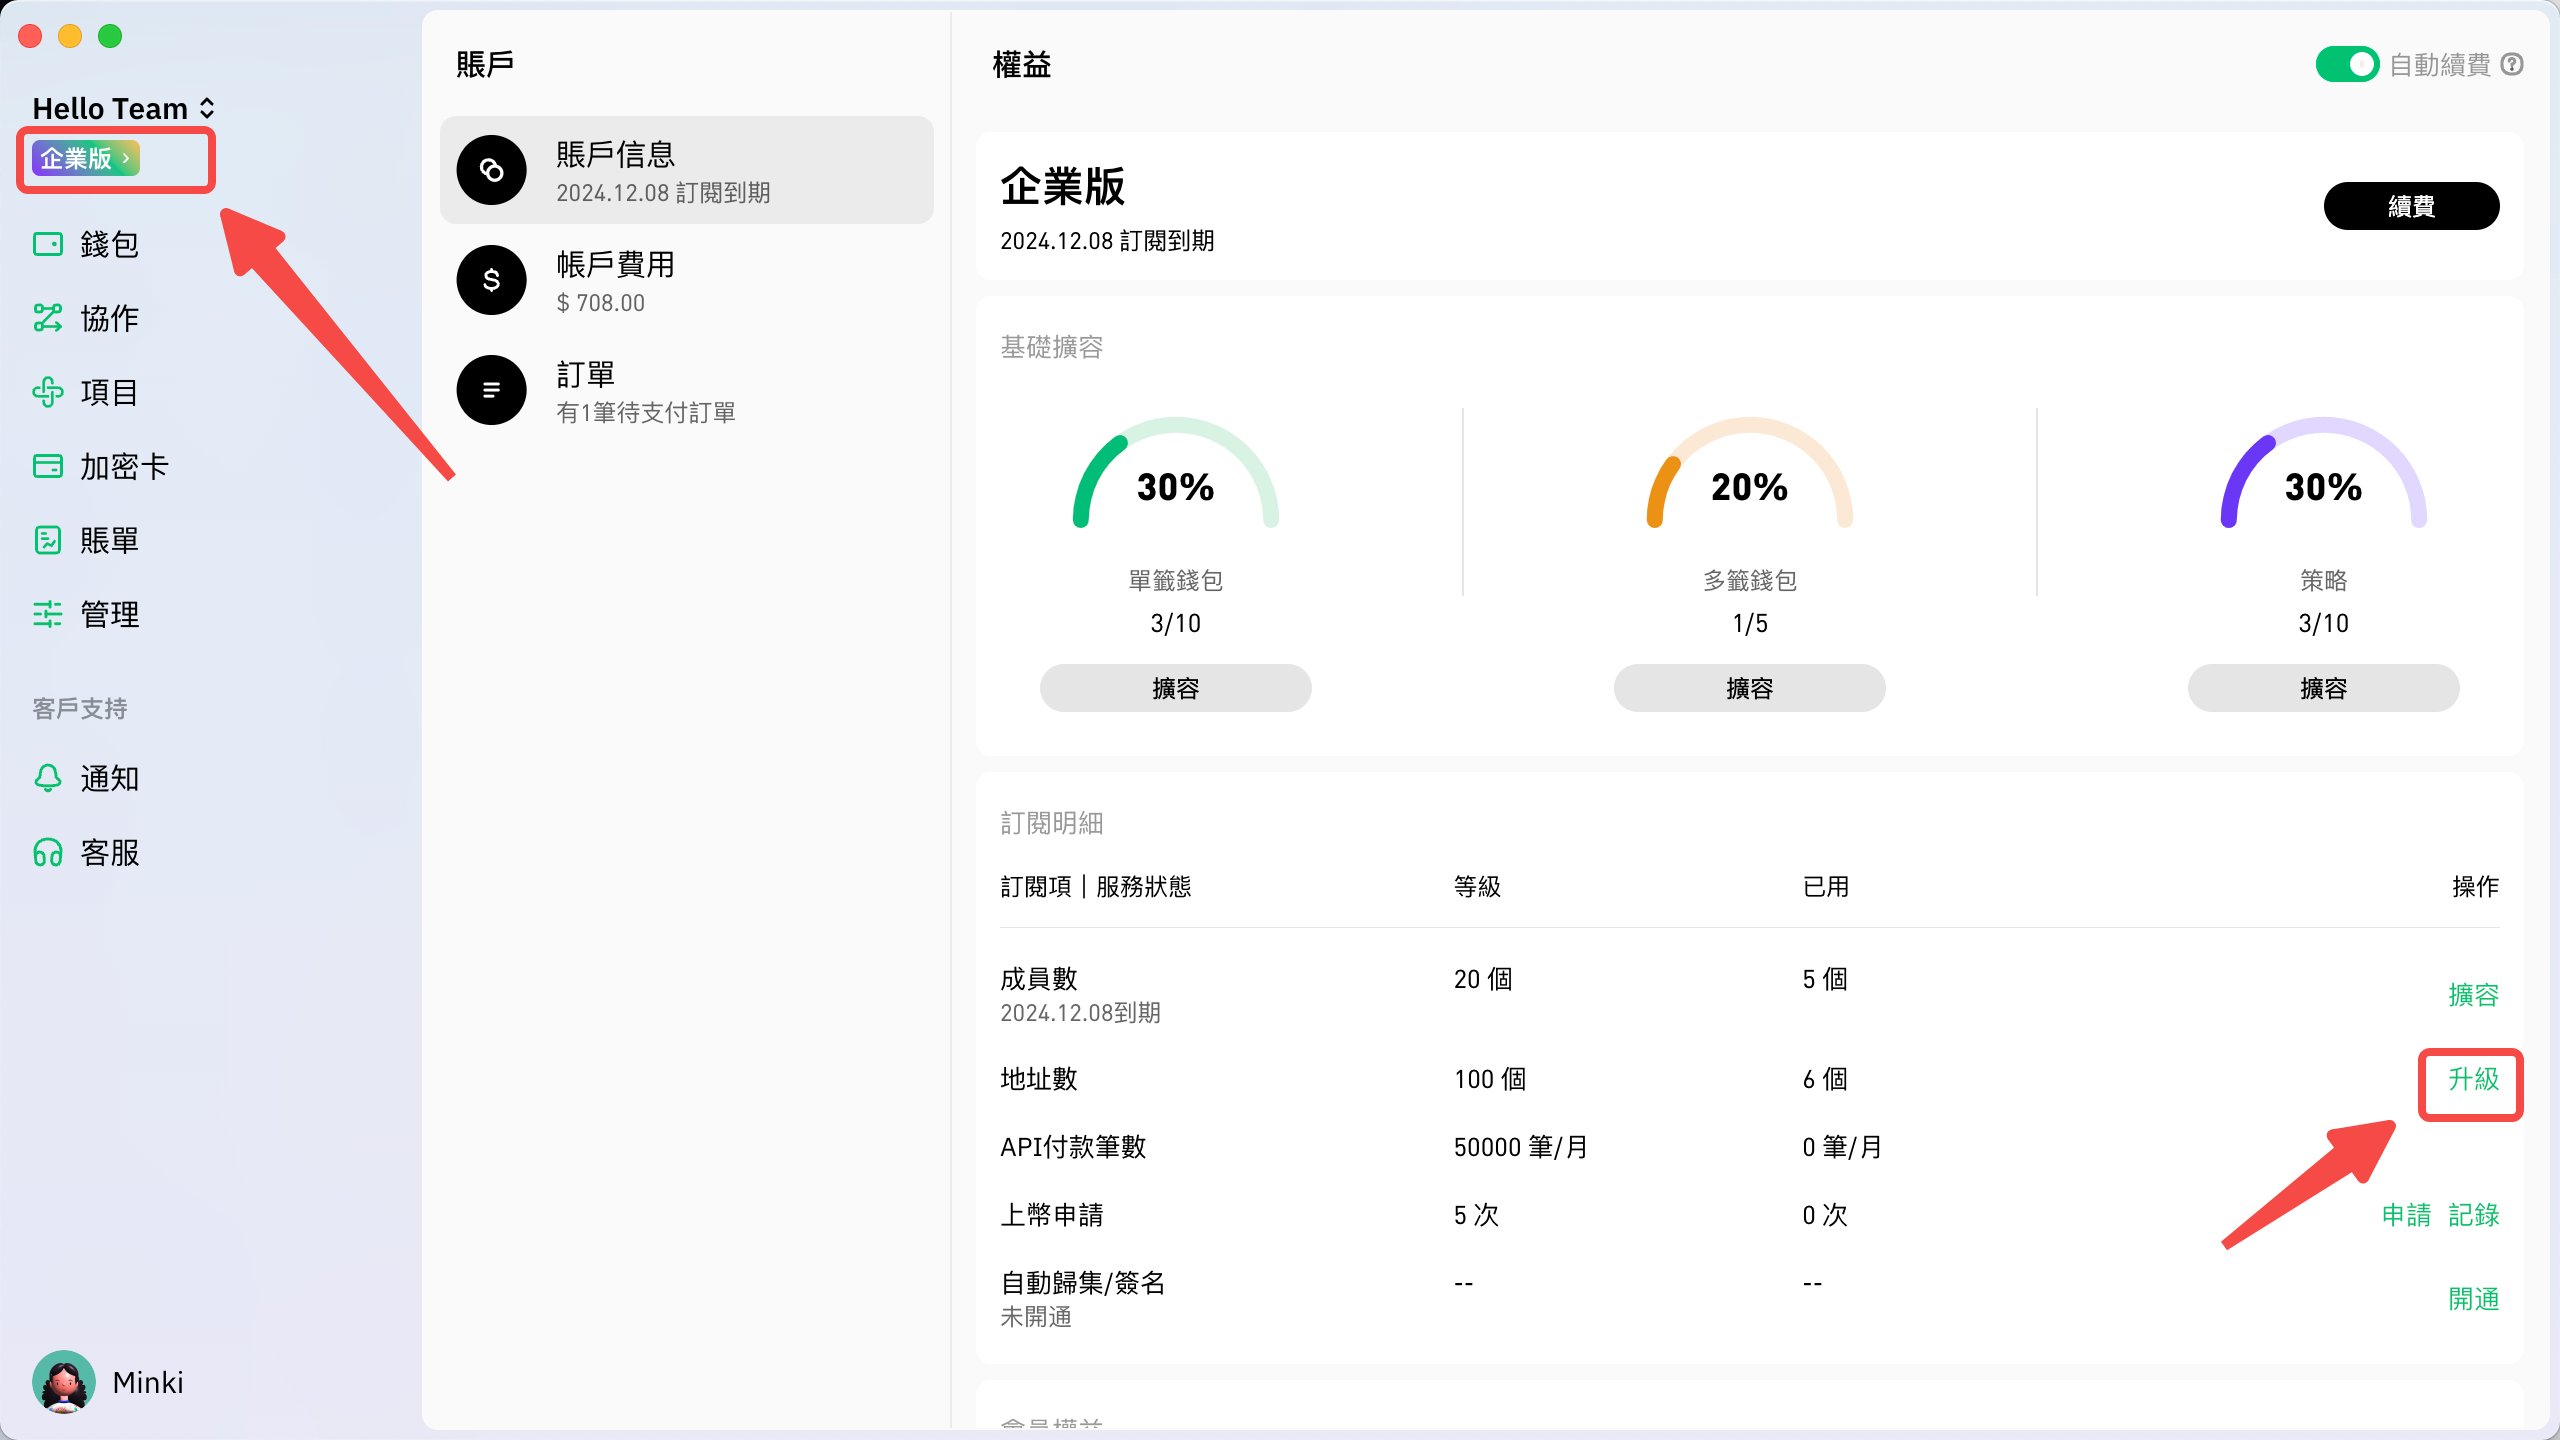Click the bills (賬單) icon in the sidebar
Viewport: 2560px width, 1440px height.
48,540
